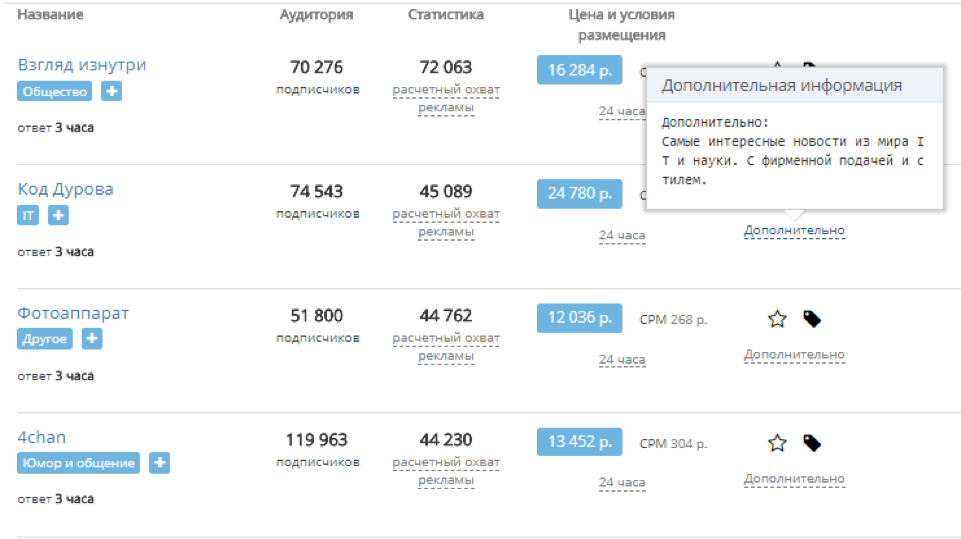Select the 24 780 р. price button
Viewport: 961px width, 539px height.
pyautogui.click(x=579, y=193)
